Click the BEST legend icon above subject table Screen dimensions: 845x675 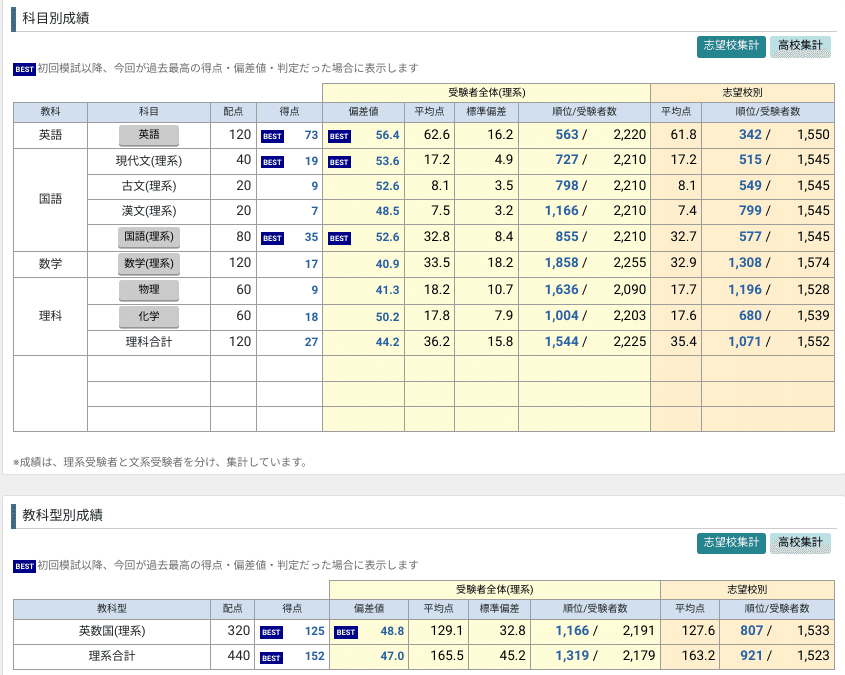(24, 69)
